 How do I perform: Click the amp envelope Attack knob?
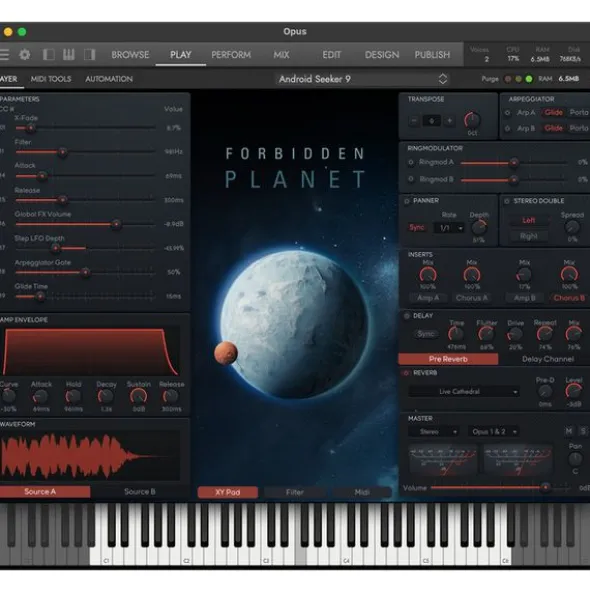coord(40,397)
